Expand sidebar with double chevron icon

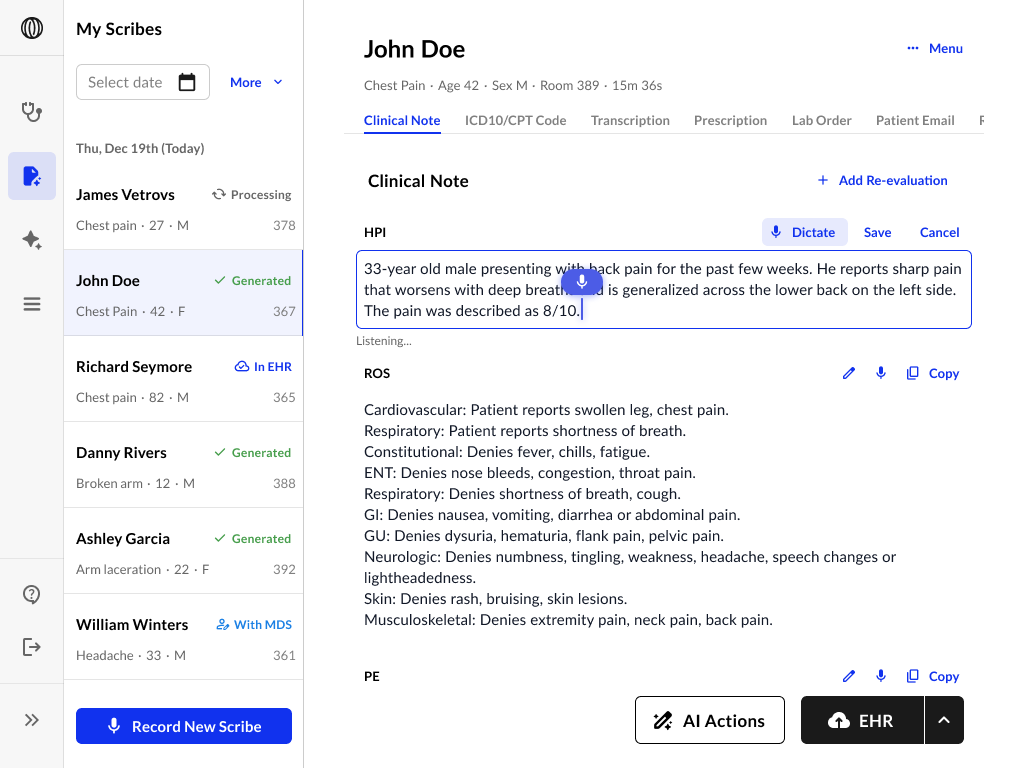point(31,720)
